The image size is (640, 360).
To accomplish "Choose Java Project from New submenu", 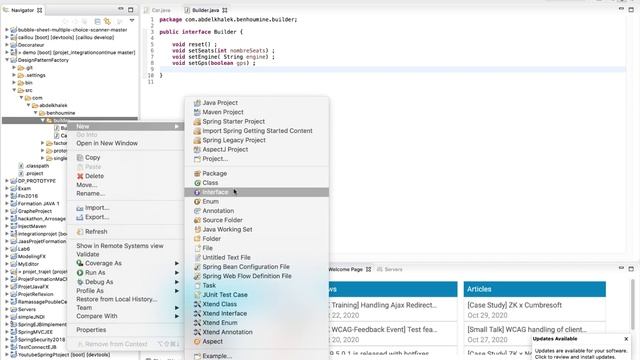I will pyautogui.click(x=220, y=103).
